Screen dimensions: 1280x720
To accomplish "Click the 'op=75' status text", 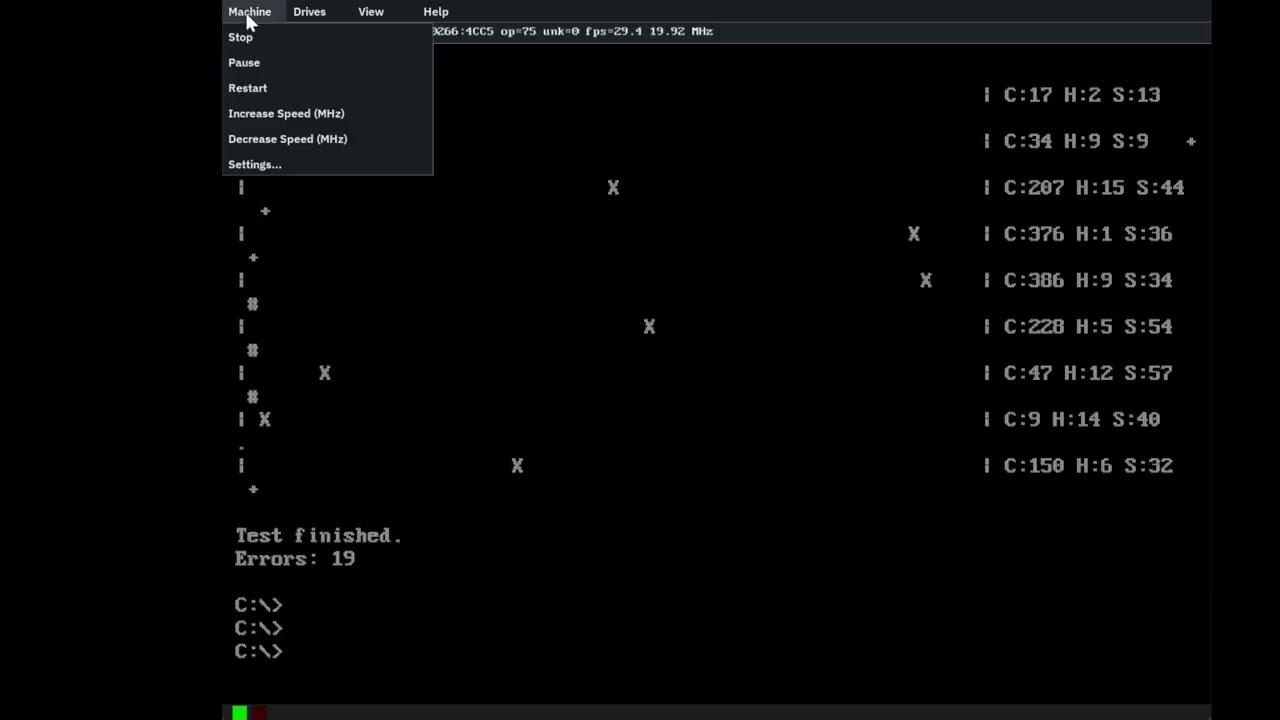I will (518, 31).
